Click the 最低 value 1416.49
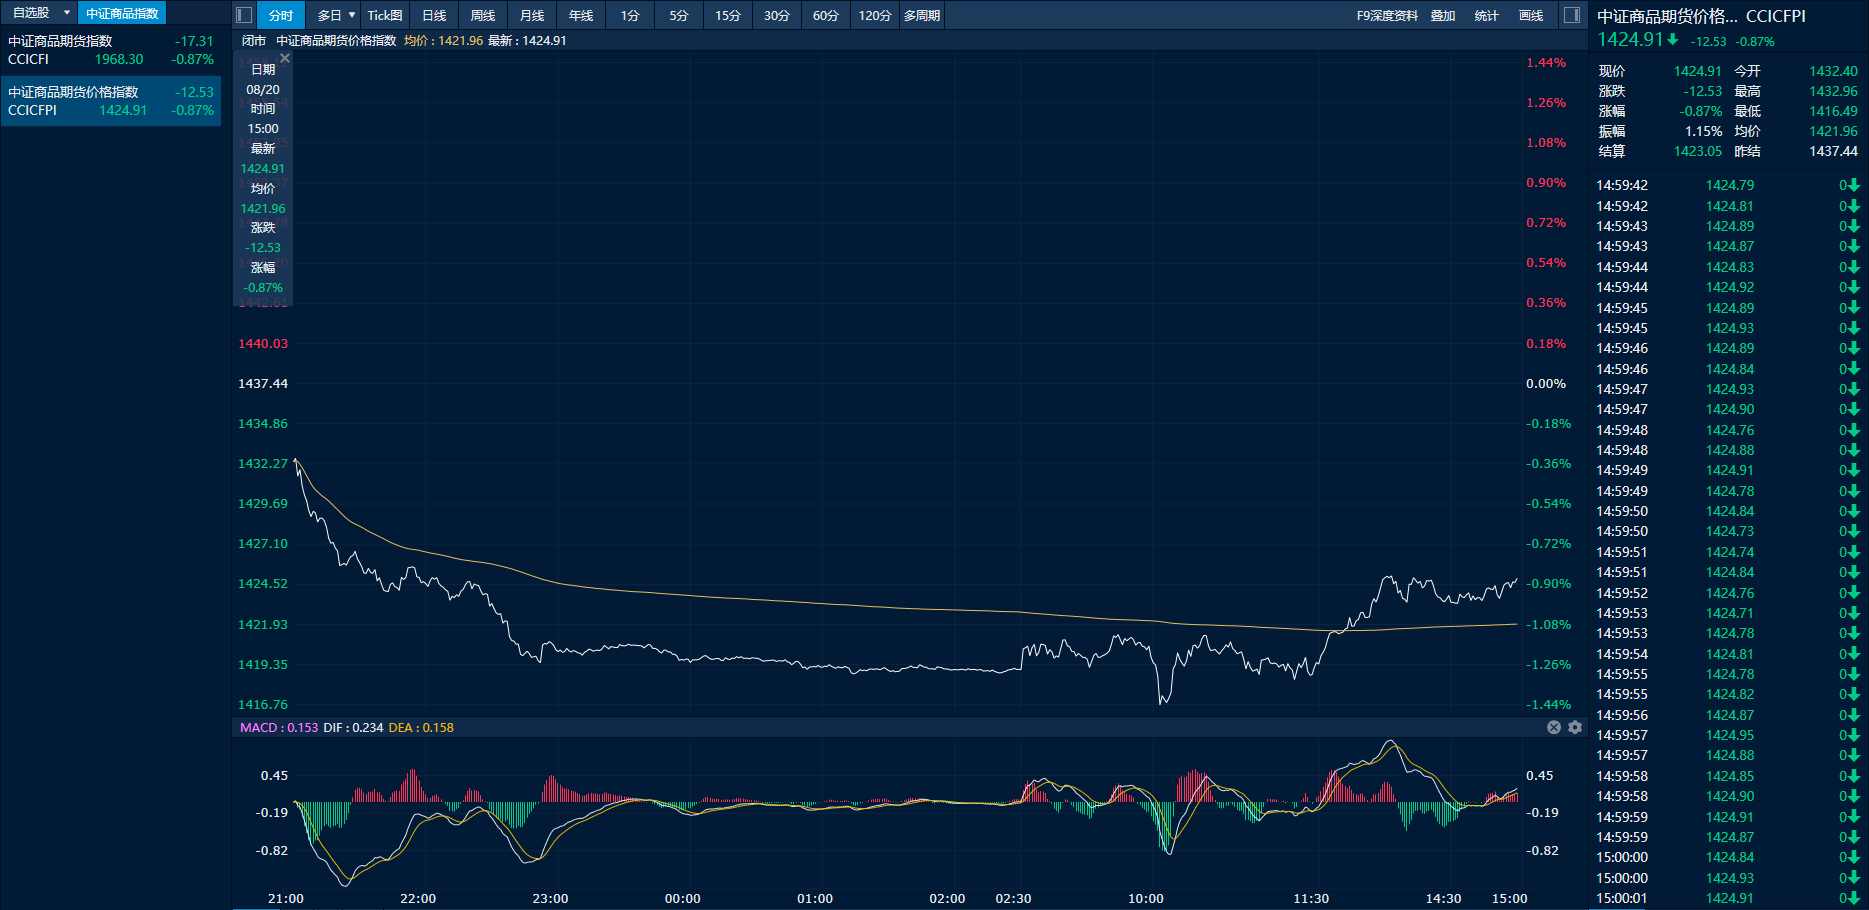Image resolution: width=1869 pixels, height=910 pixels. click(x=1833, y=111)
